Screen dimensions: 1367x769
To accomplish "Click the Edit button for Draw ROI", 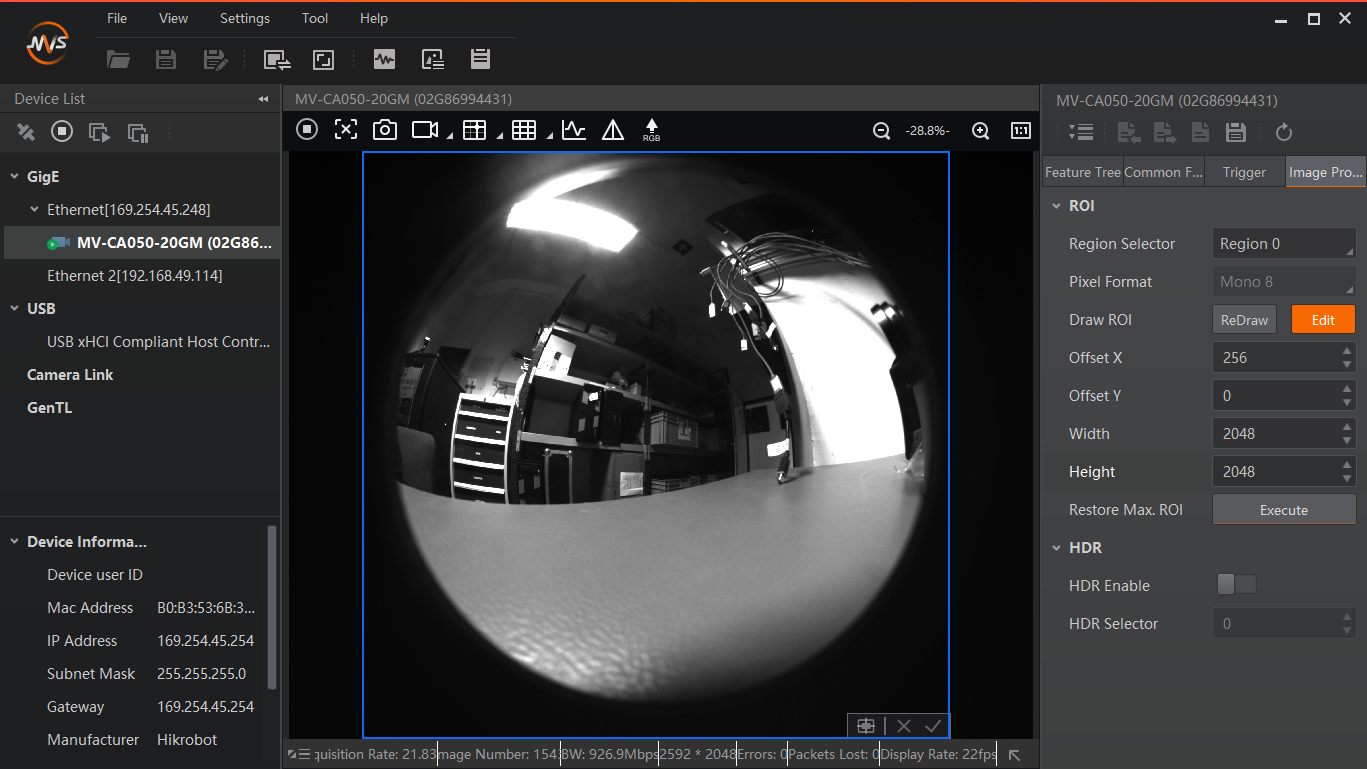I will pos(1323,319).
